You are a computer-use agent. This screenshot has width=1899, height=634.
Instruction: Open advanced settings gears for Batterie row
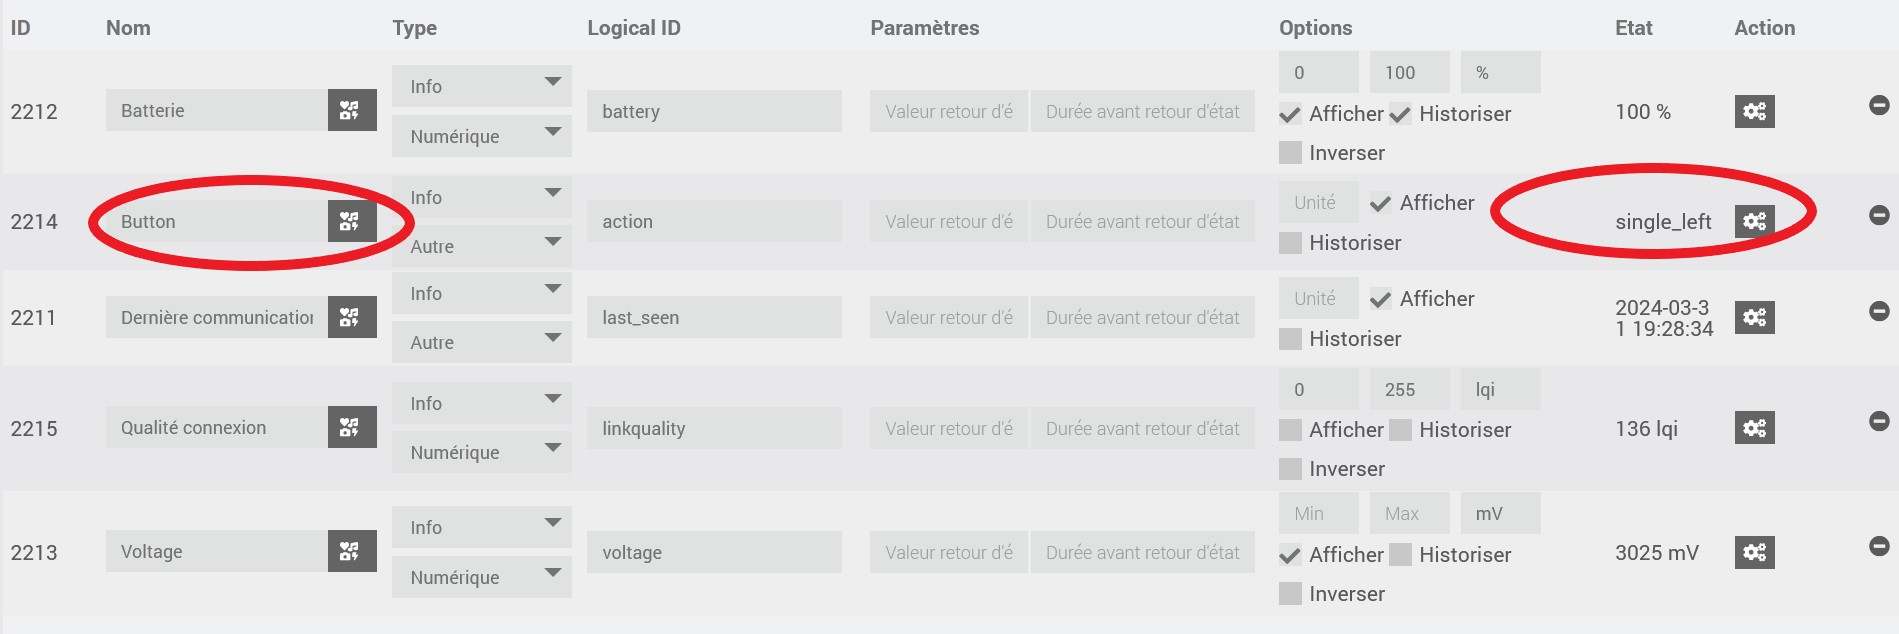coord(1754,111)
